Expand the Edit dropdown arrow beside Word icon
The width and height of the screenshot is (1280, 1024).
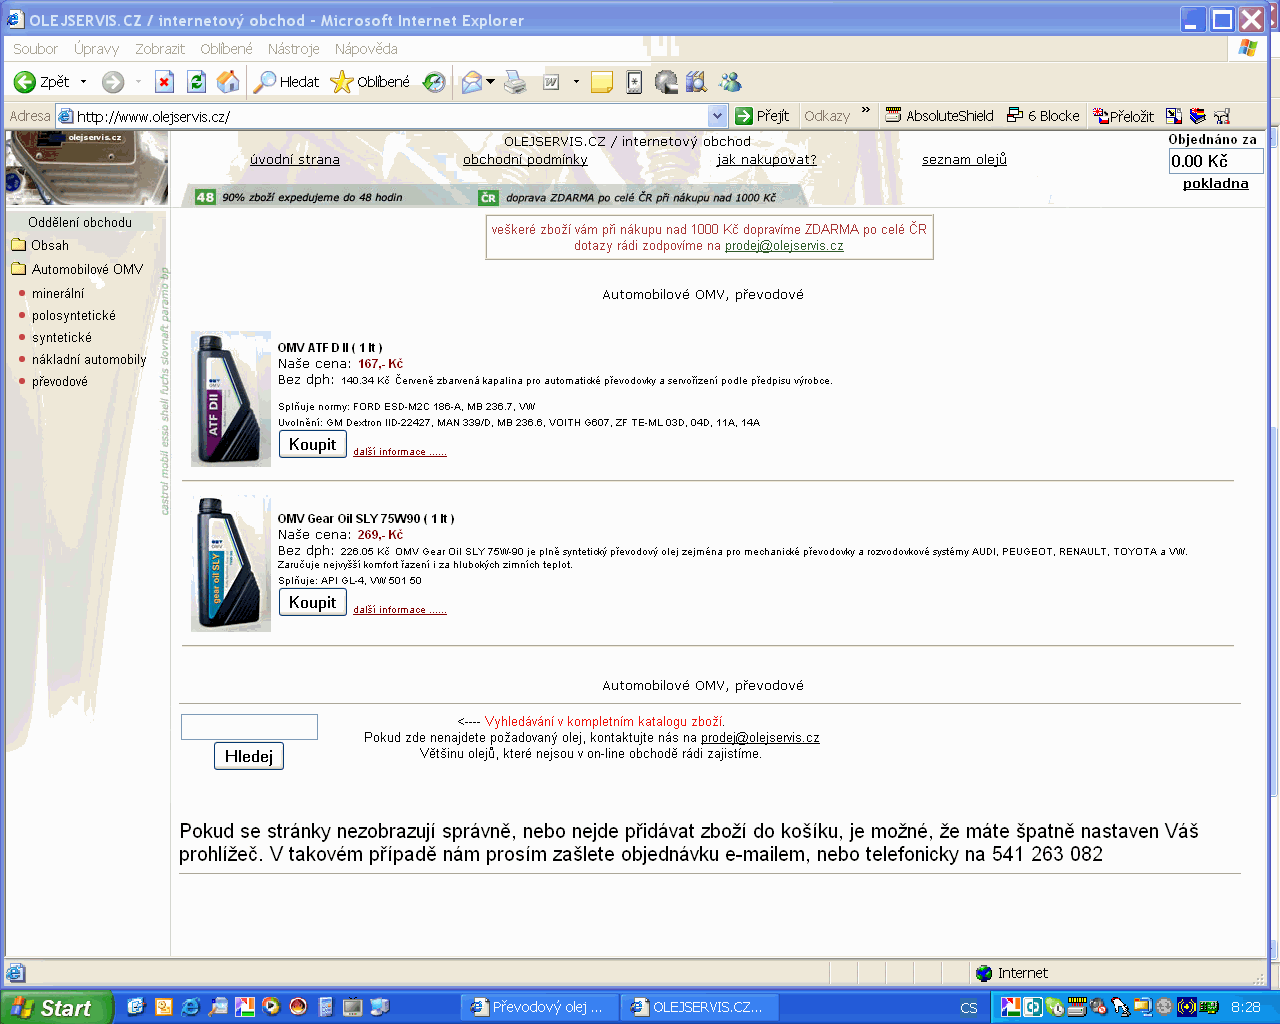(576, 82)
